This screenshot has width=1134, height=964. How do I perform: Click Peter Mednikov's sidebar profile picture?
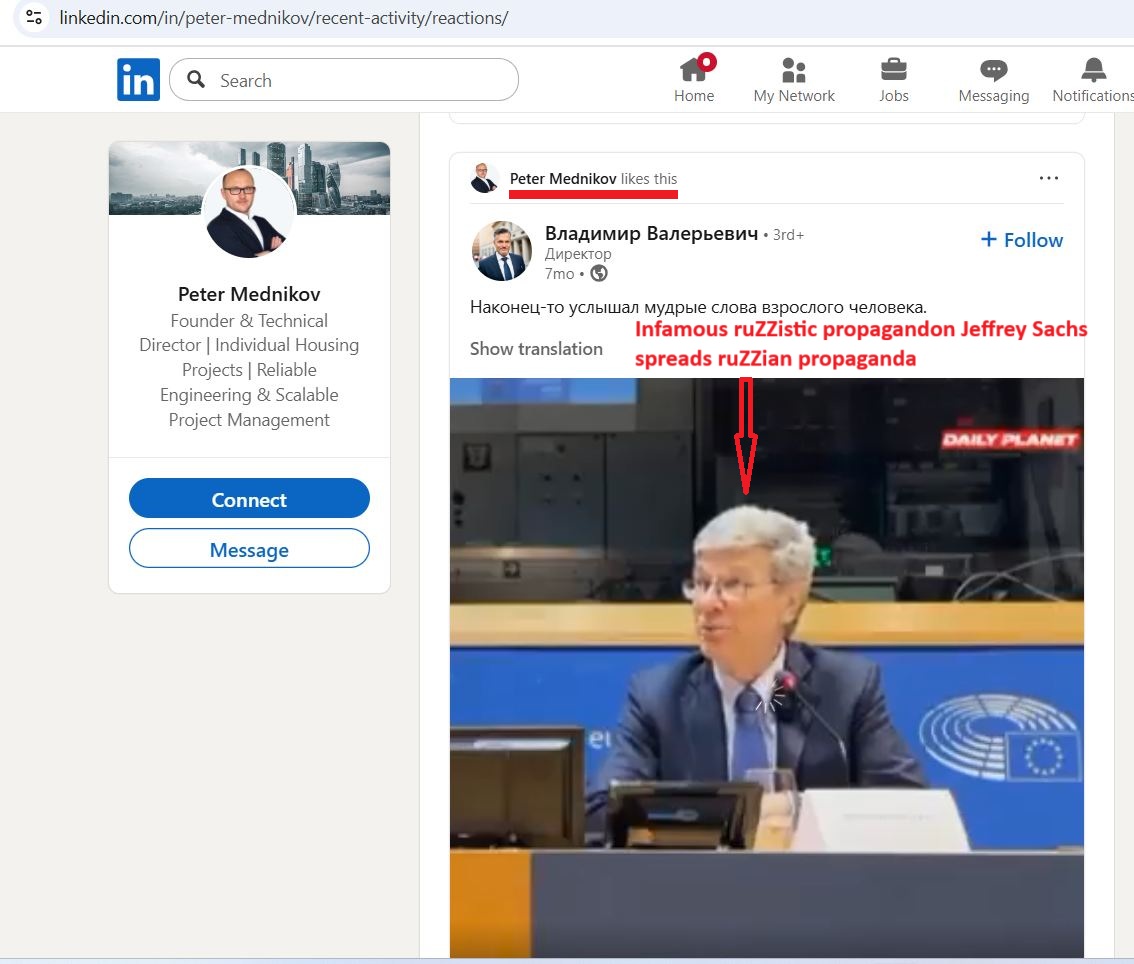click(248, 211)
